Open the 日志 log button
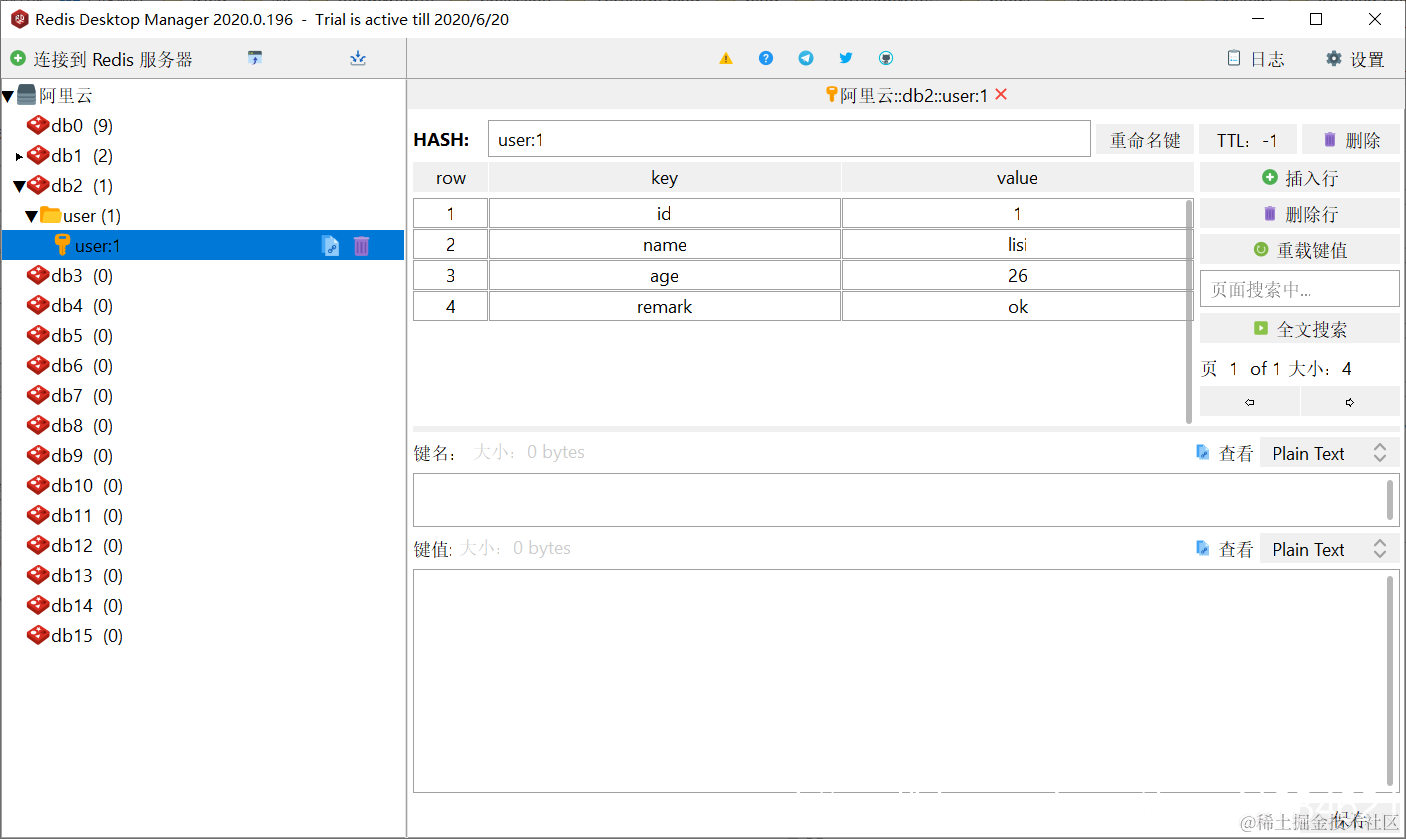Viewport: 1406px width, 839px height. (1256, 59)
